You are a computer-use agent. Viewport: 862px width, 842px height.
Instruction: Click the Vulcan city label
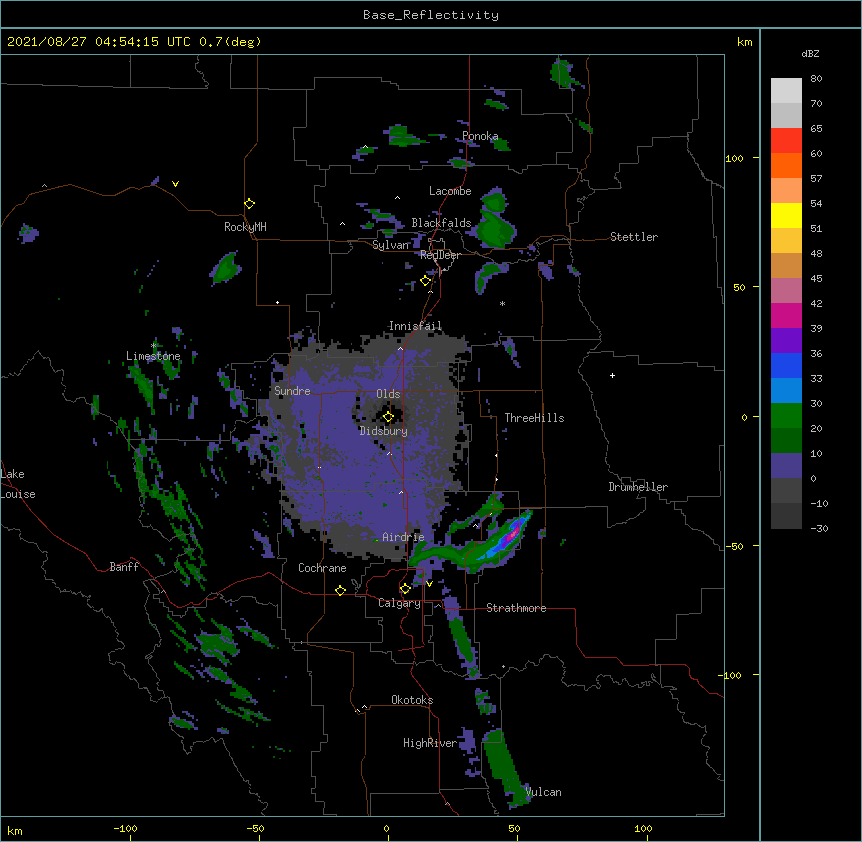543,792
